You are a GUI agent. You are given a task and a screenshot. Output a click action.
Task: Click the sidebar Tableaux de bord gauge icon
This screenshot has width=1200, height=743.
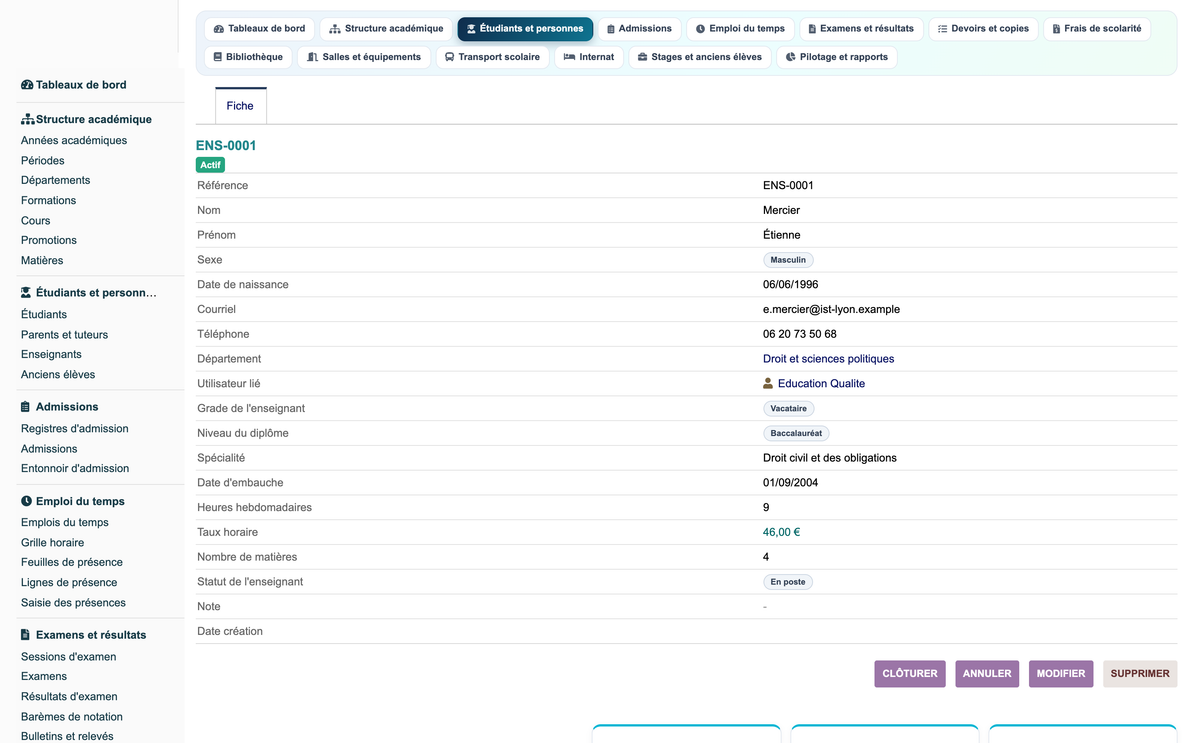pyautogui.click(x=27, y=85)
